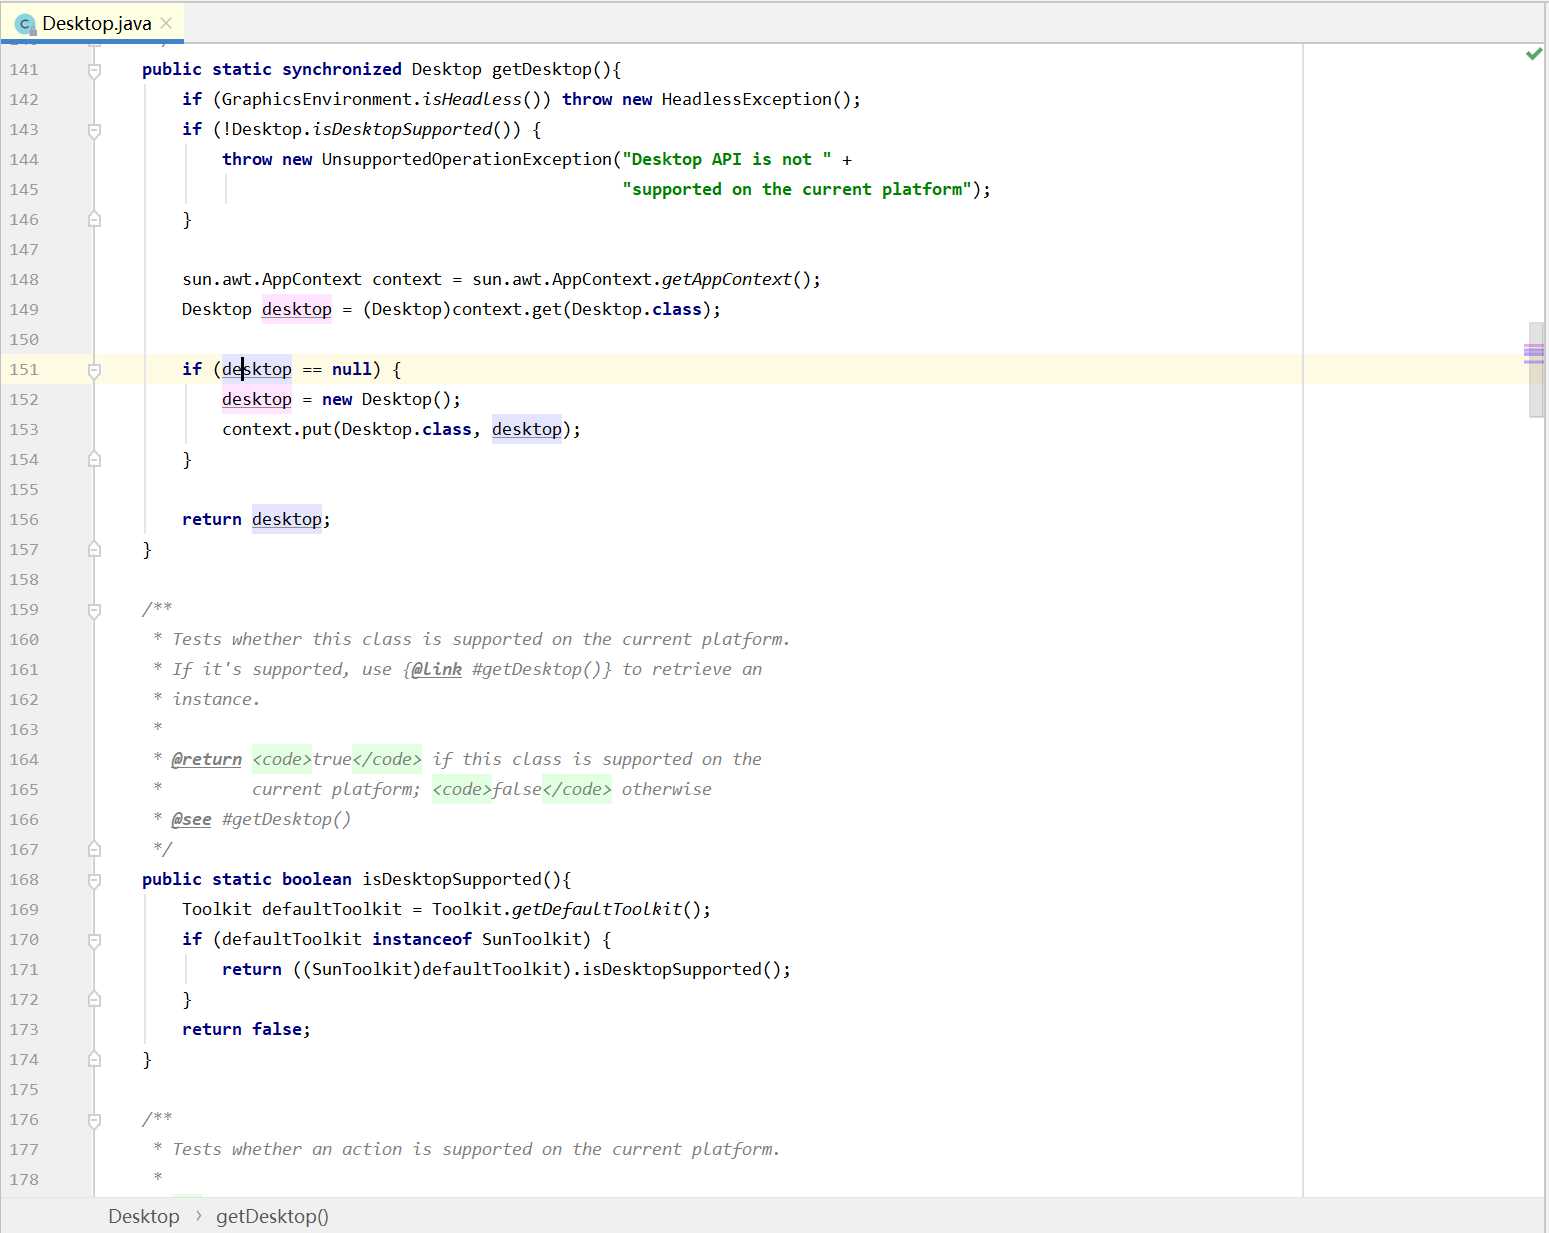Image resolution: width=1549 pixels, height=1233 pixels.
Task: Click the @link tag in Javadoc
Action: [x=437, y=669]
